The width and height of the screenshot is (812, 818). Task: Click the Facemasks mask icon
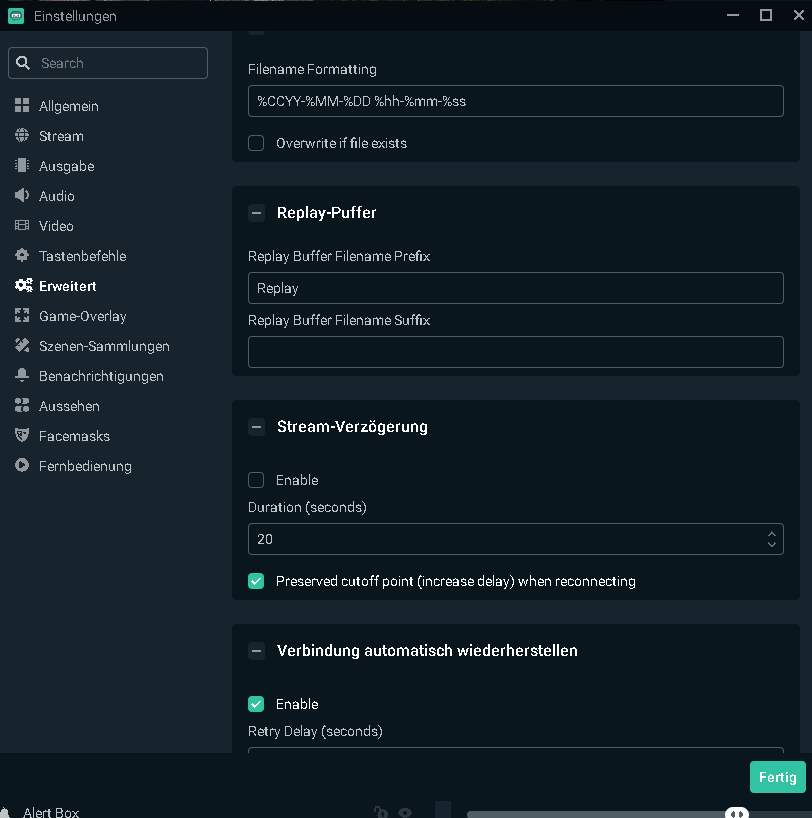[22, 436]
